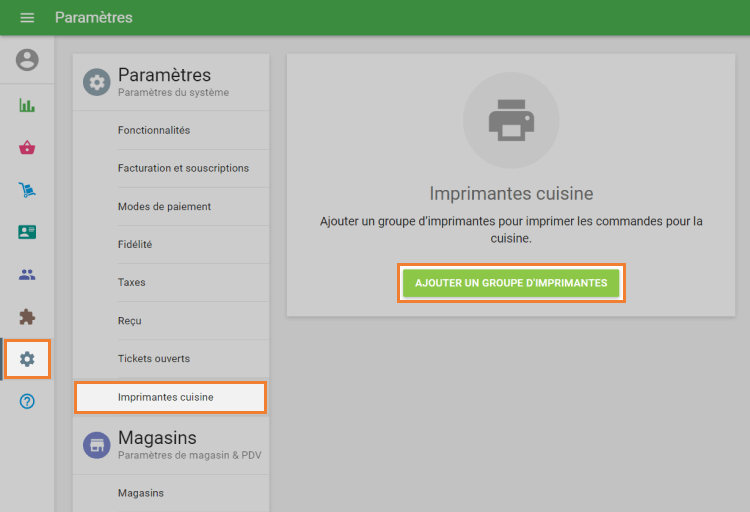Image resolution: width=750 pixels, height=512 pixels.
Task: Select the settings gear icon in sidebar
Action: (27, 359)
